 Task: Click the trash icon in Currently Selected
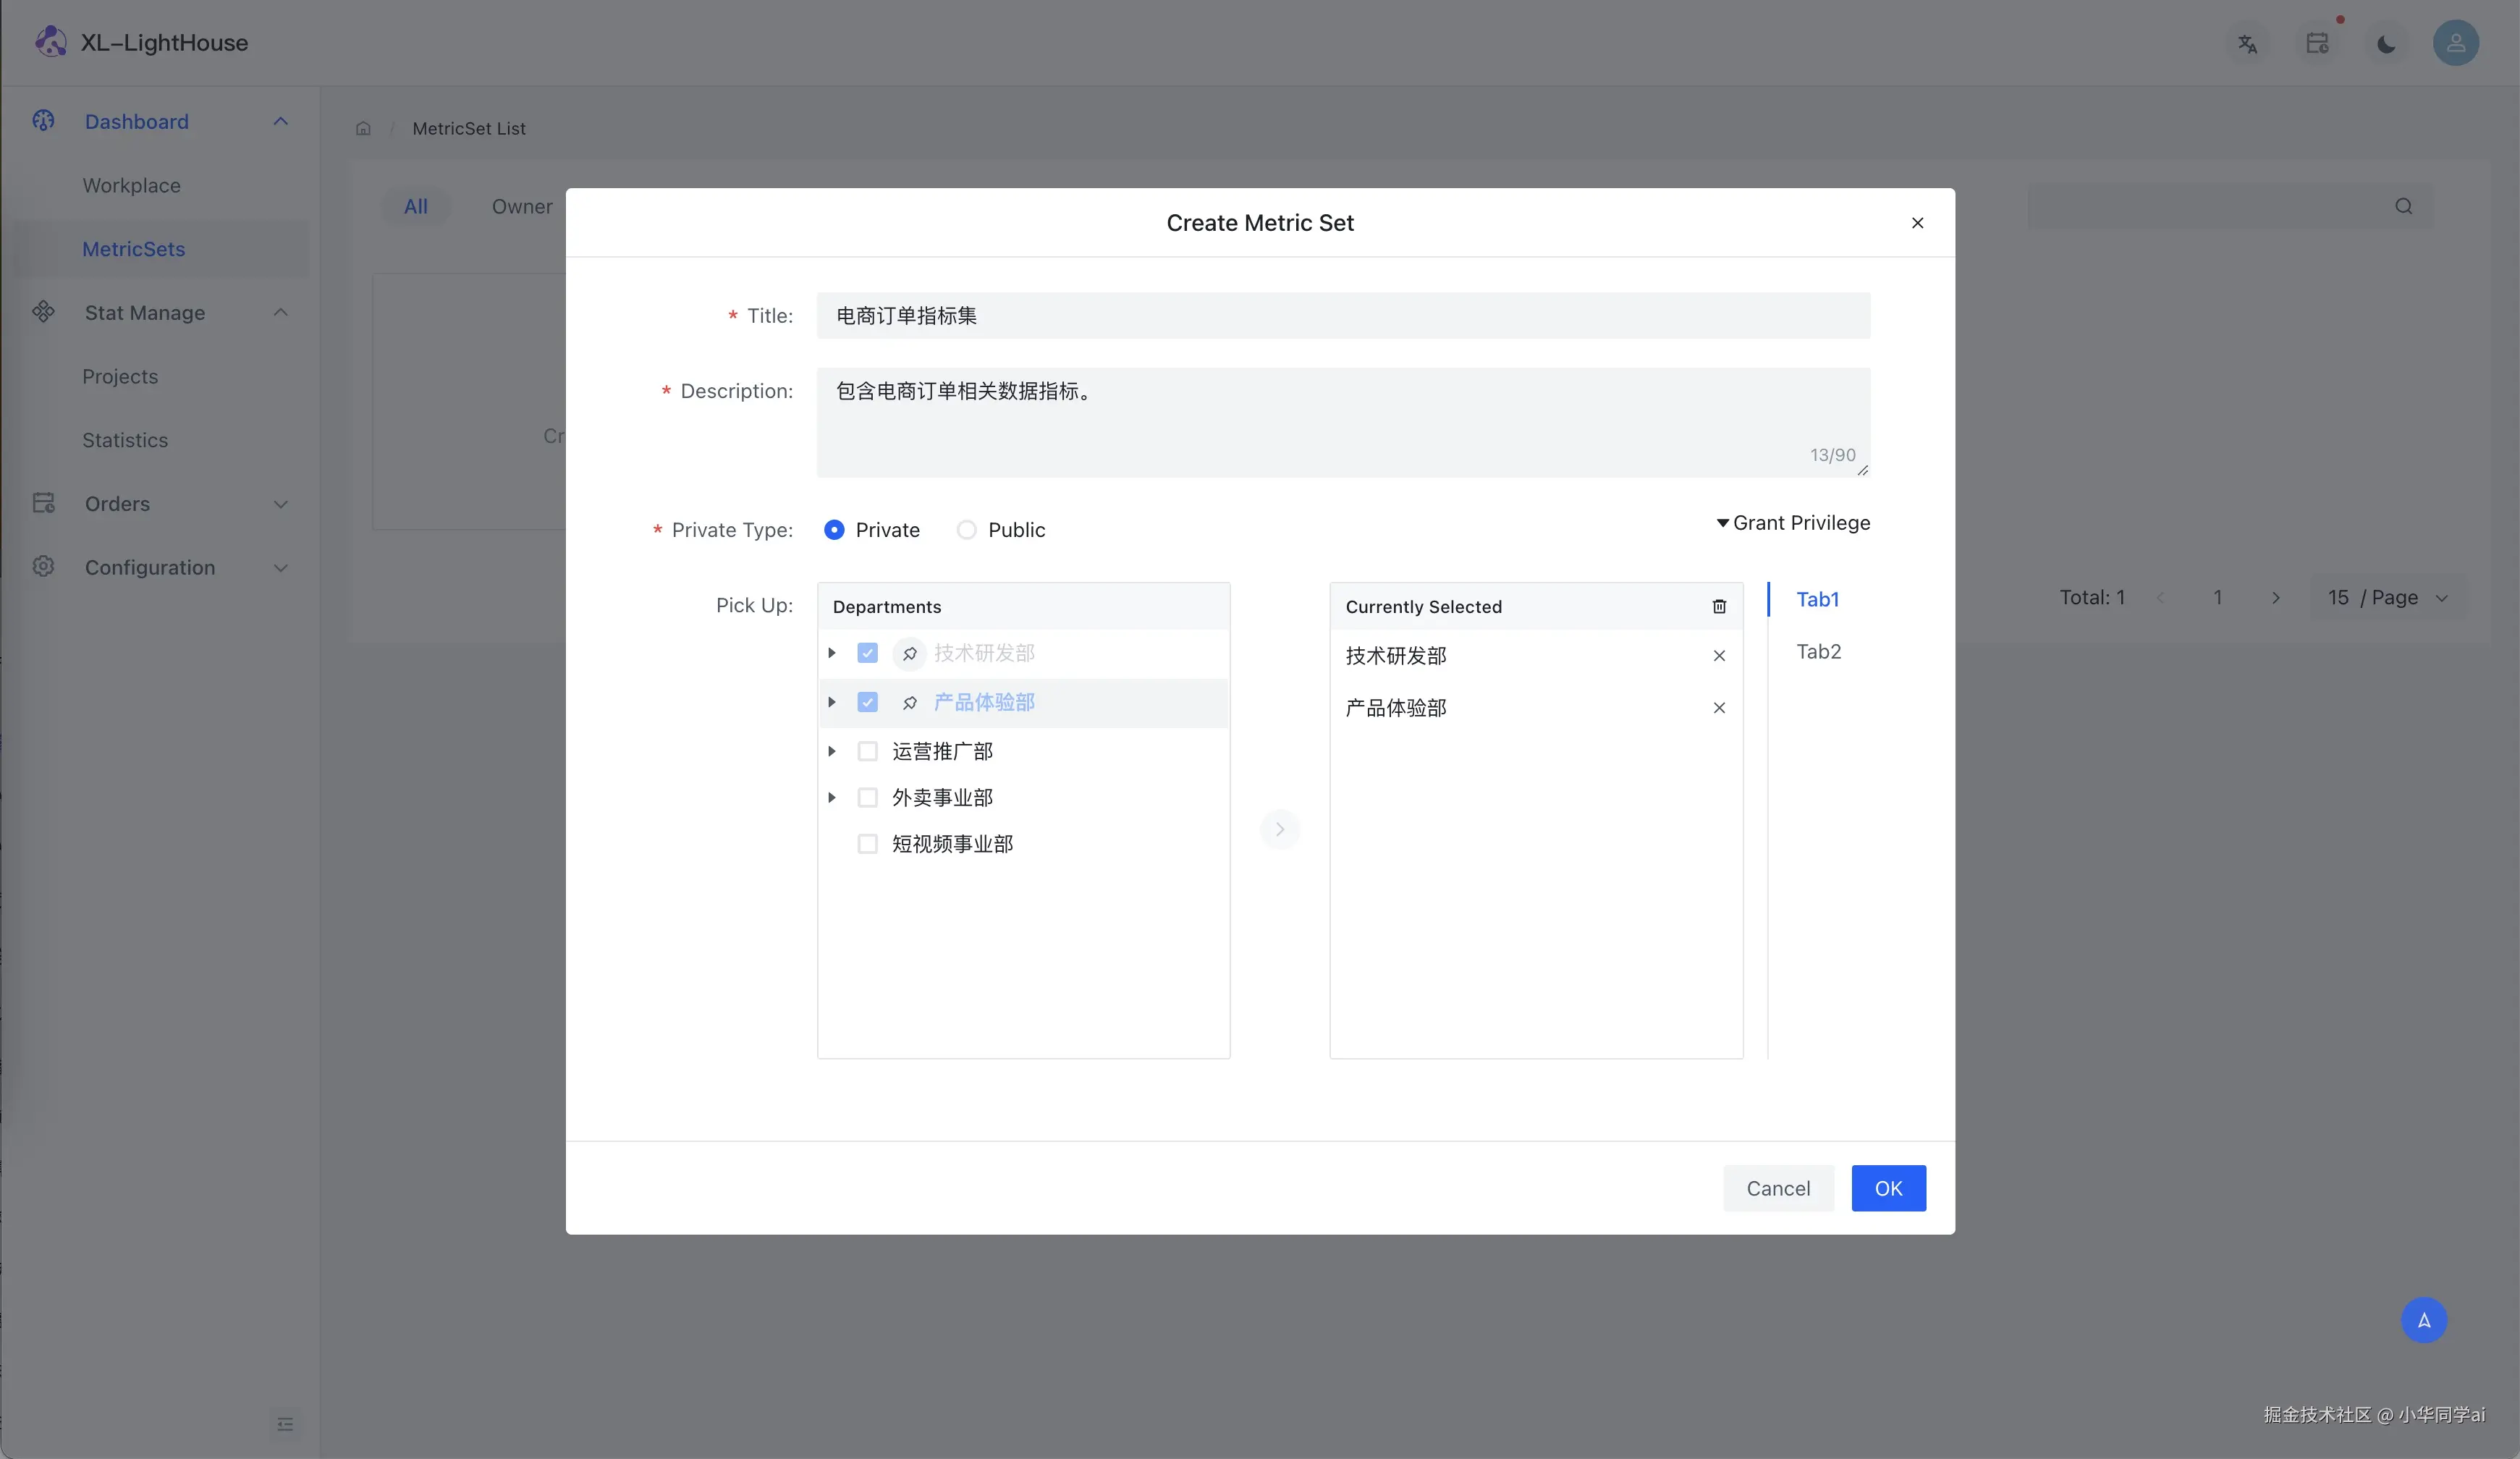1719,607
